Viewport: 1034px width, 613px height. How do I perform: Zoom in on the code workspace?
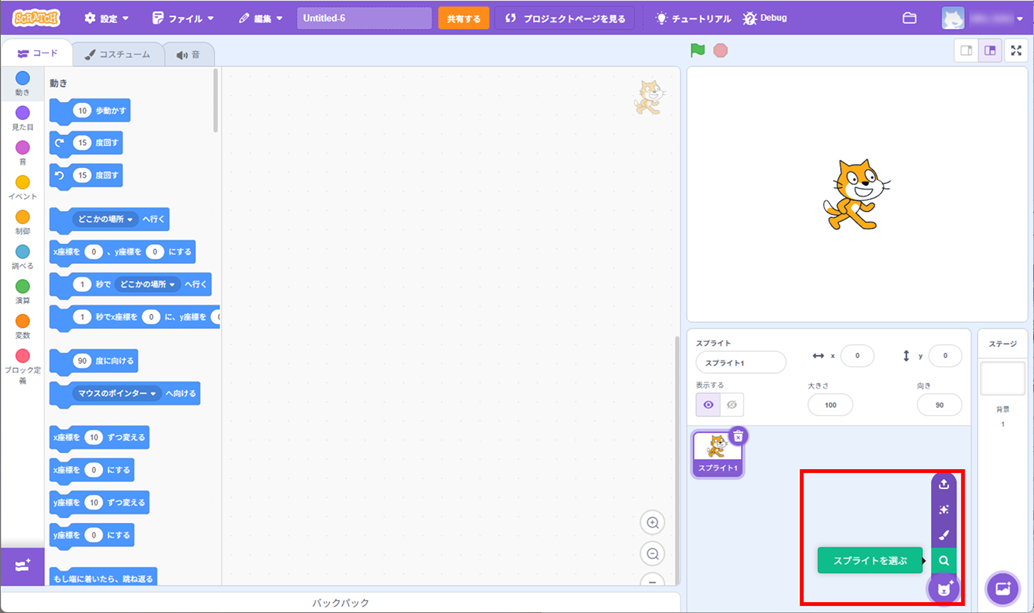653,523
